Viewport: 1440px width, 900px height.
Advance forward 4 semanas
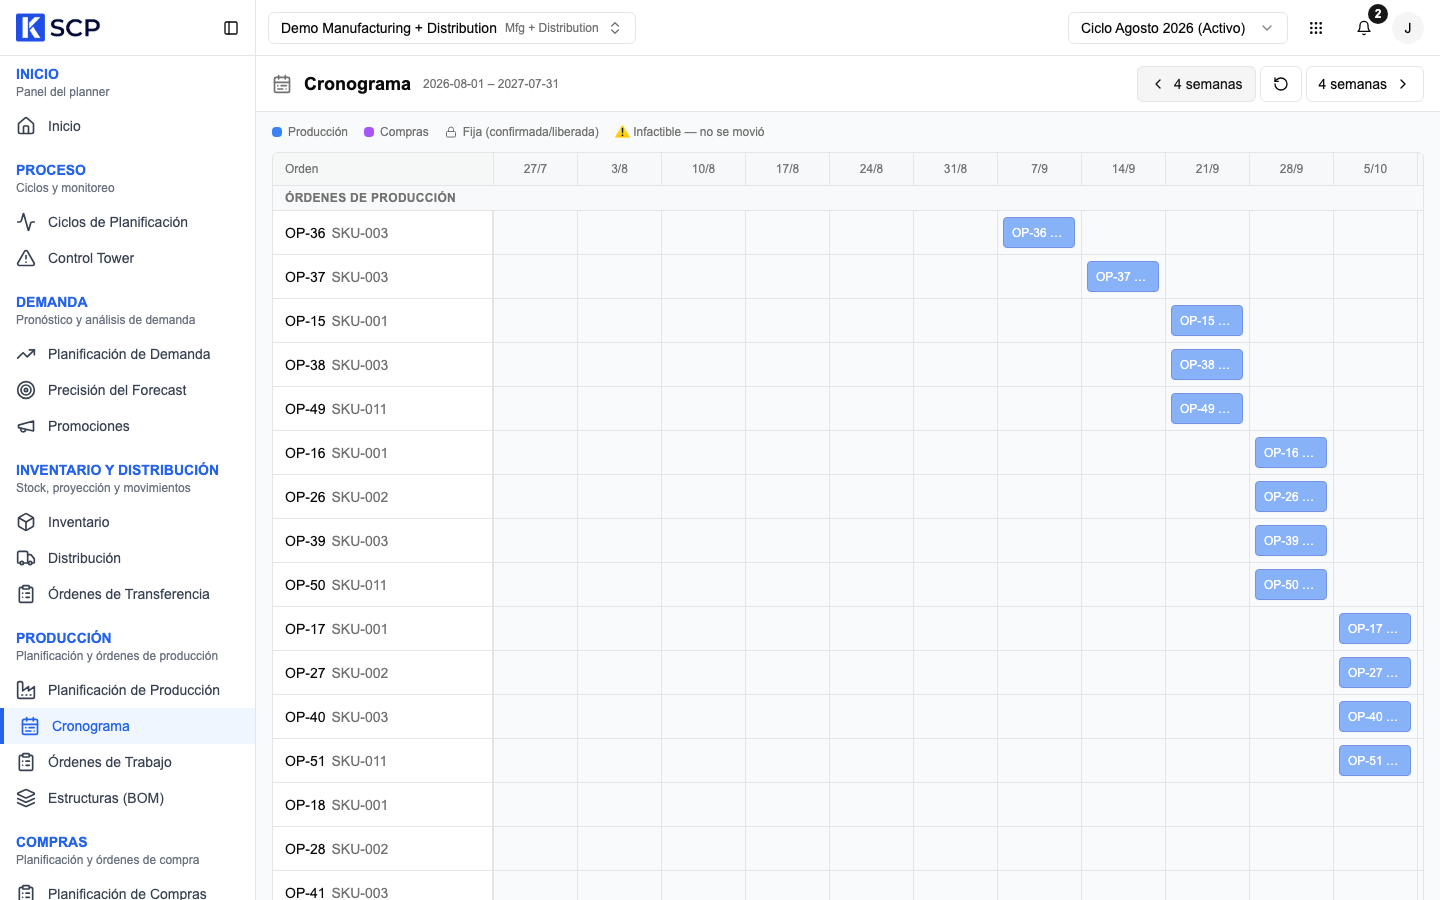(1364, 84)
